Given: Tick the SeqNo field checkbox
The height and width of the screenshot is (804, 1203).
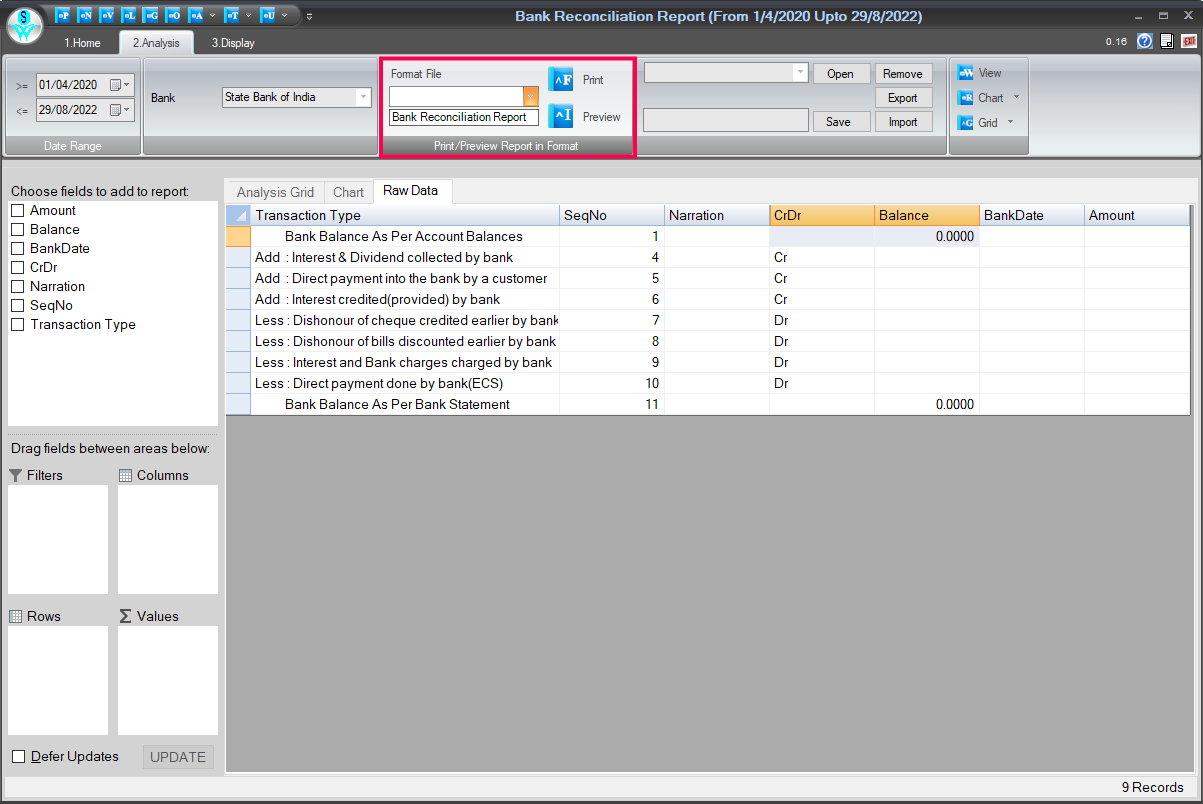Looking at the screenshot, I should tap(18, 306).
